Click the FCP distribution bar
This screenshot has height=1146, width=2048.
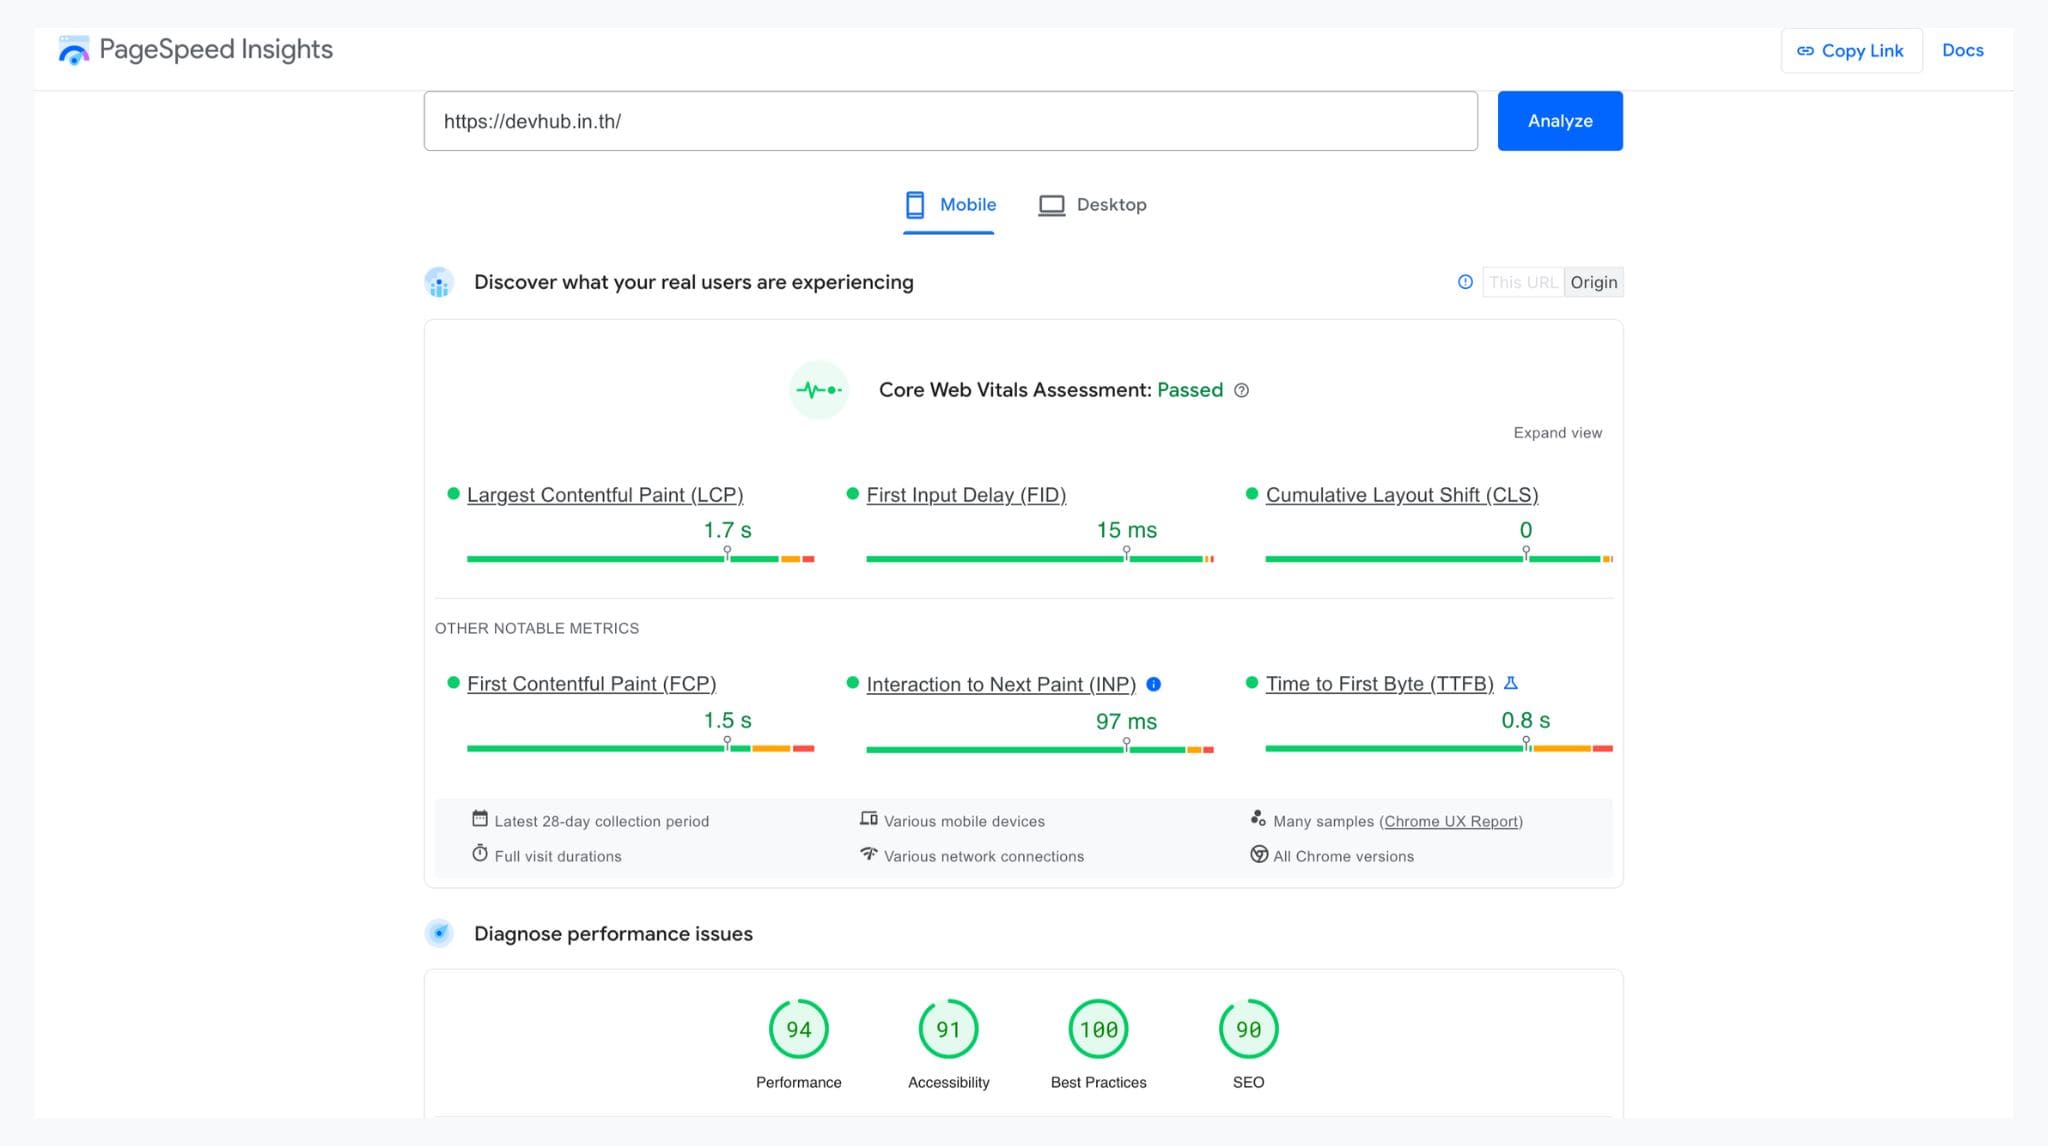(640, 748)
